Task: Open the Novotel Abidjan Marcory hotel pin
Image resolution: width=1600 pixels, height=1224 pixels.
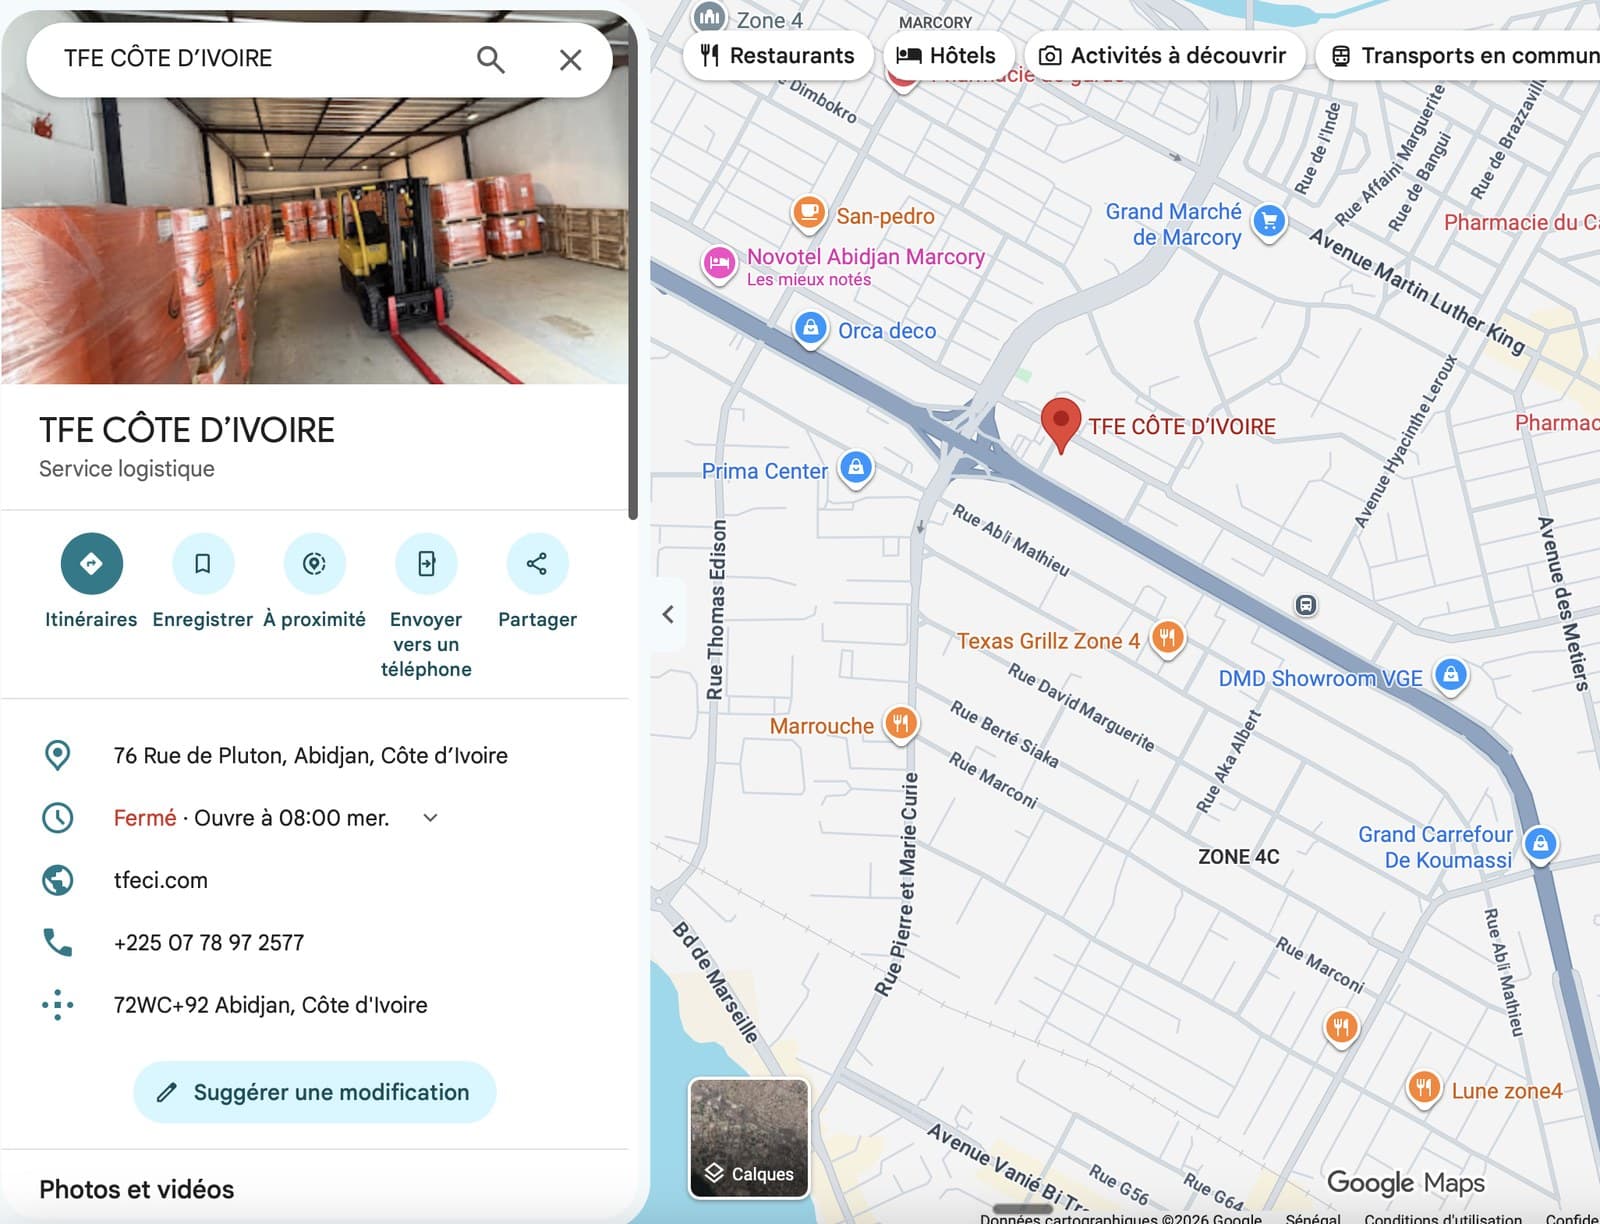Action: click(719, 264)
